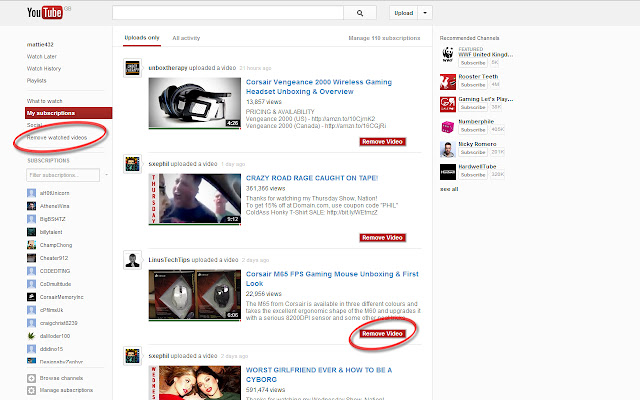
Task: Open WORST GIRLFRIEND EVER title link
Action: (319, 375)
